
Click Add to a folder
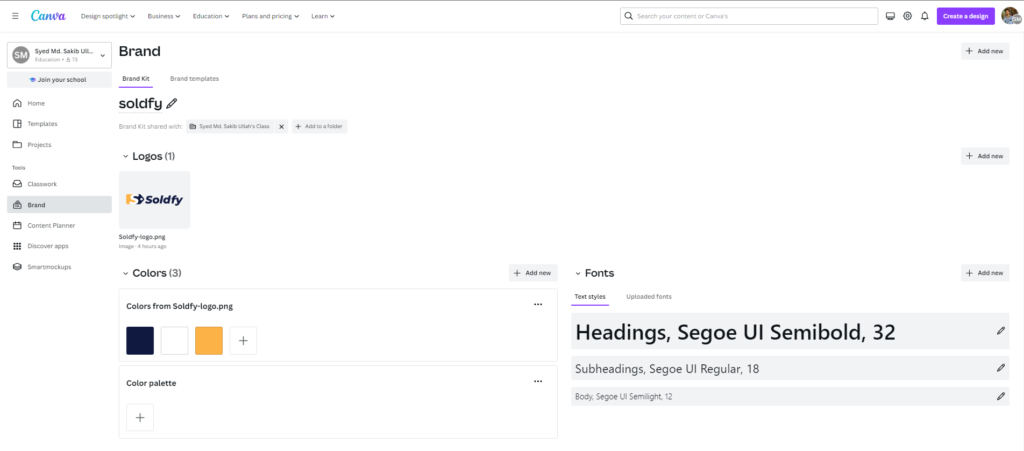coord(319,127)
